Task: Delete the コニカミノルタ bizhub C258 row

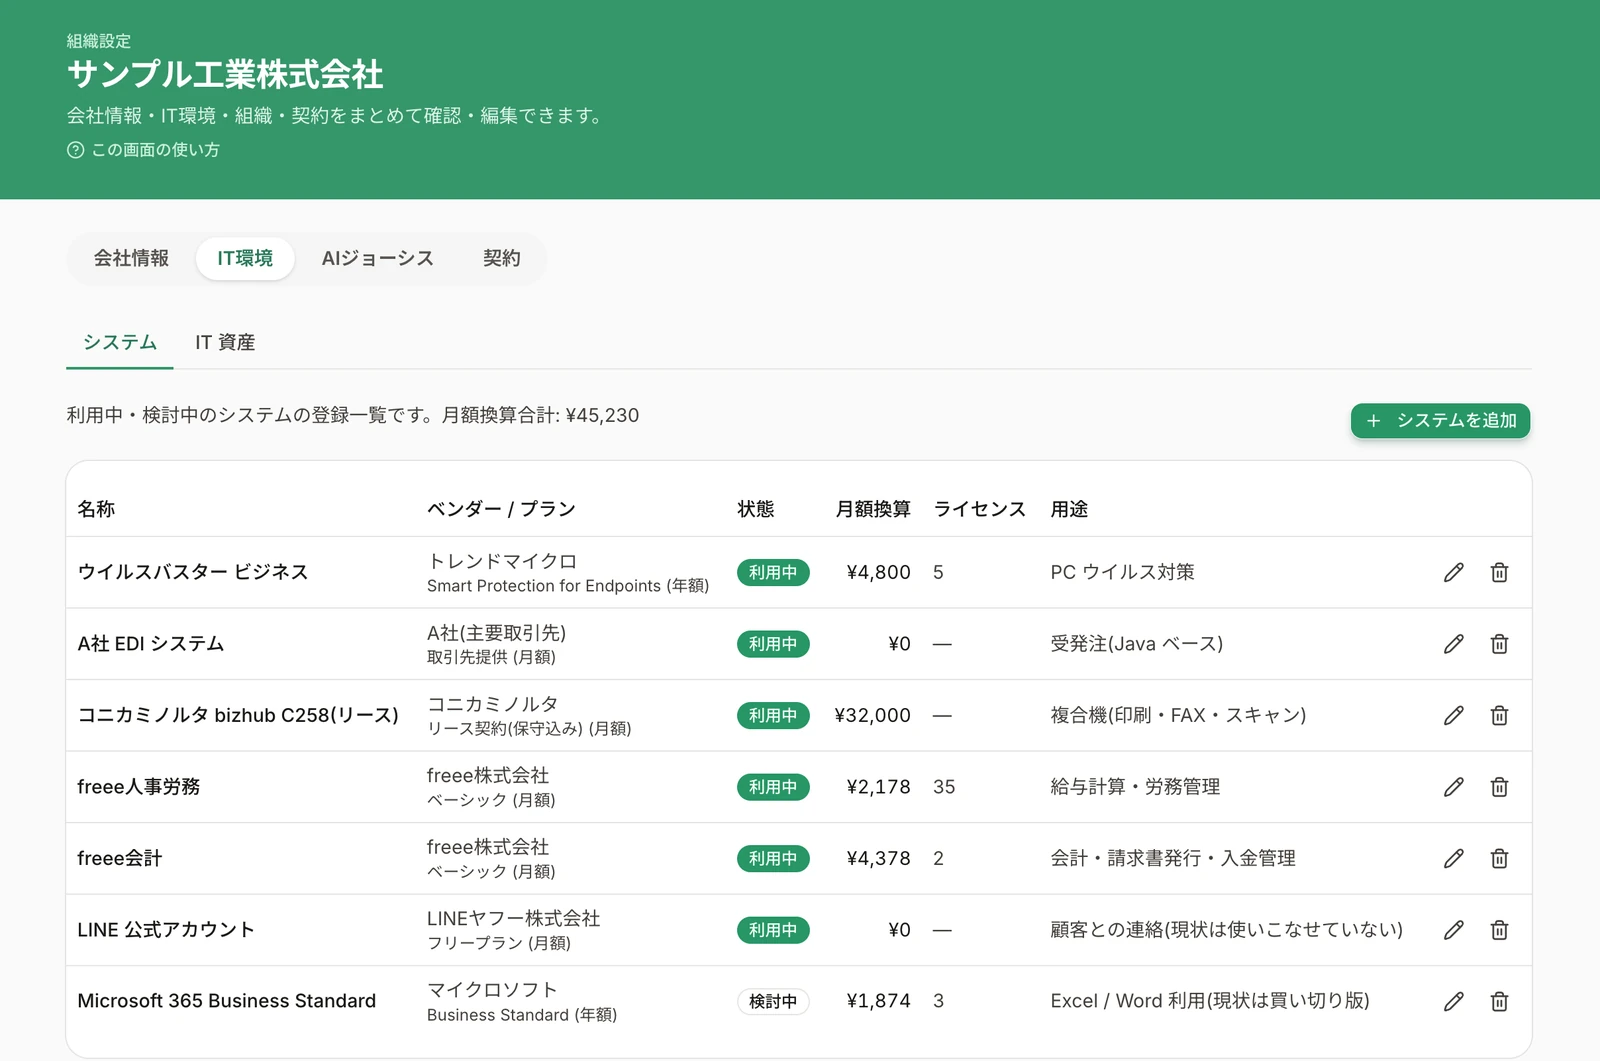Action: (x=1499, y=715)
